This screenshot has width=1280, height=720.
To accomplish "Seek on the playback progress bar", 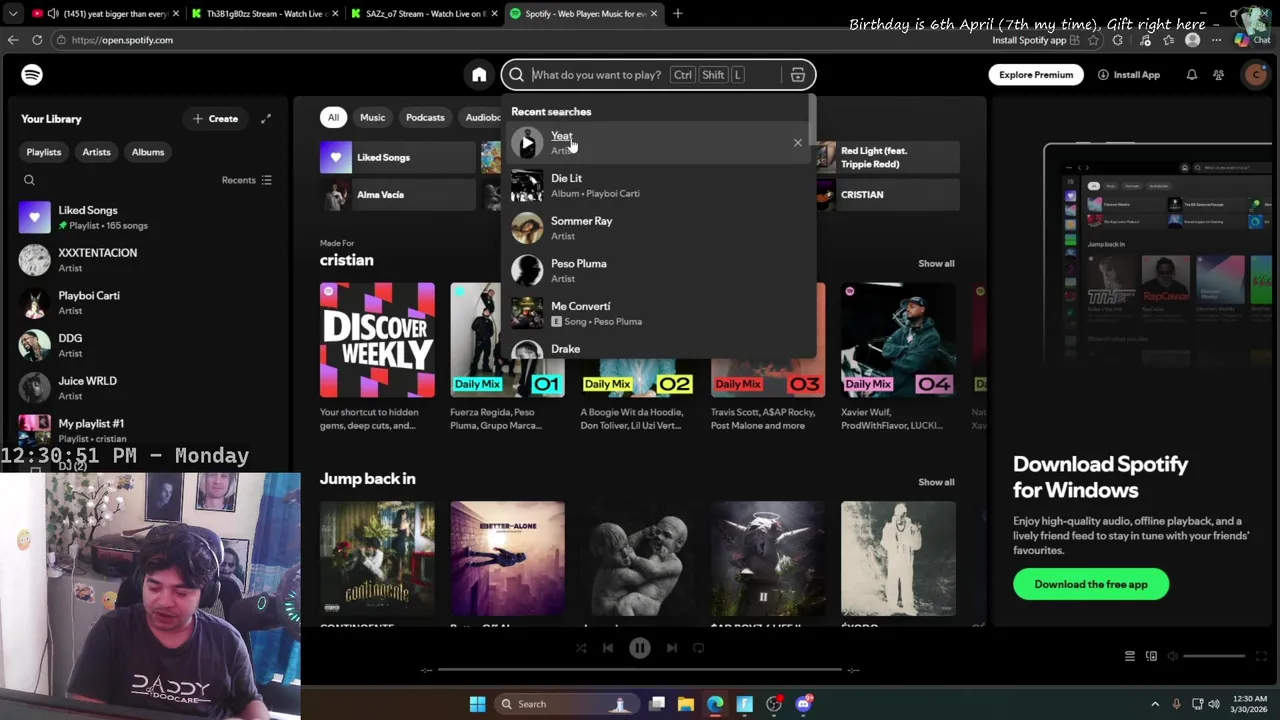I will point(640,670).
